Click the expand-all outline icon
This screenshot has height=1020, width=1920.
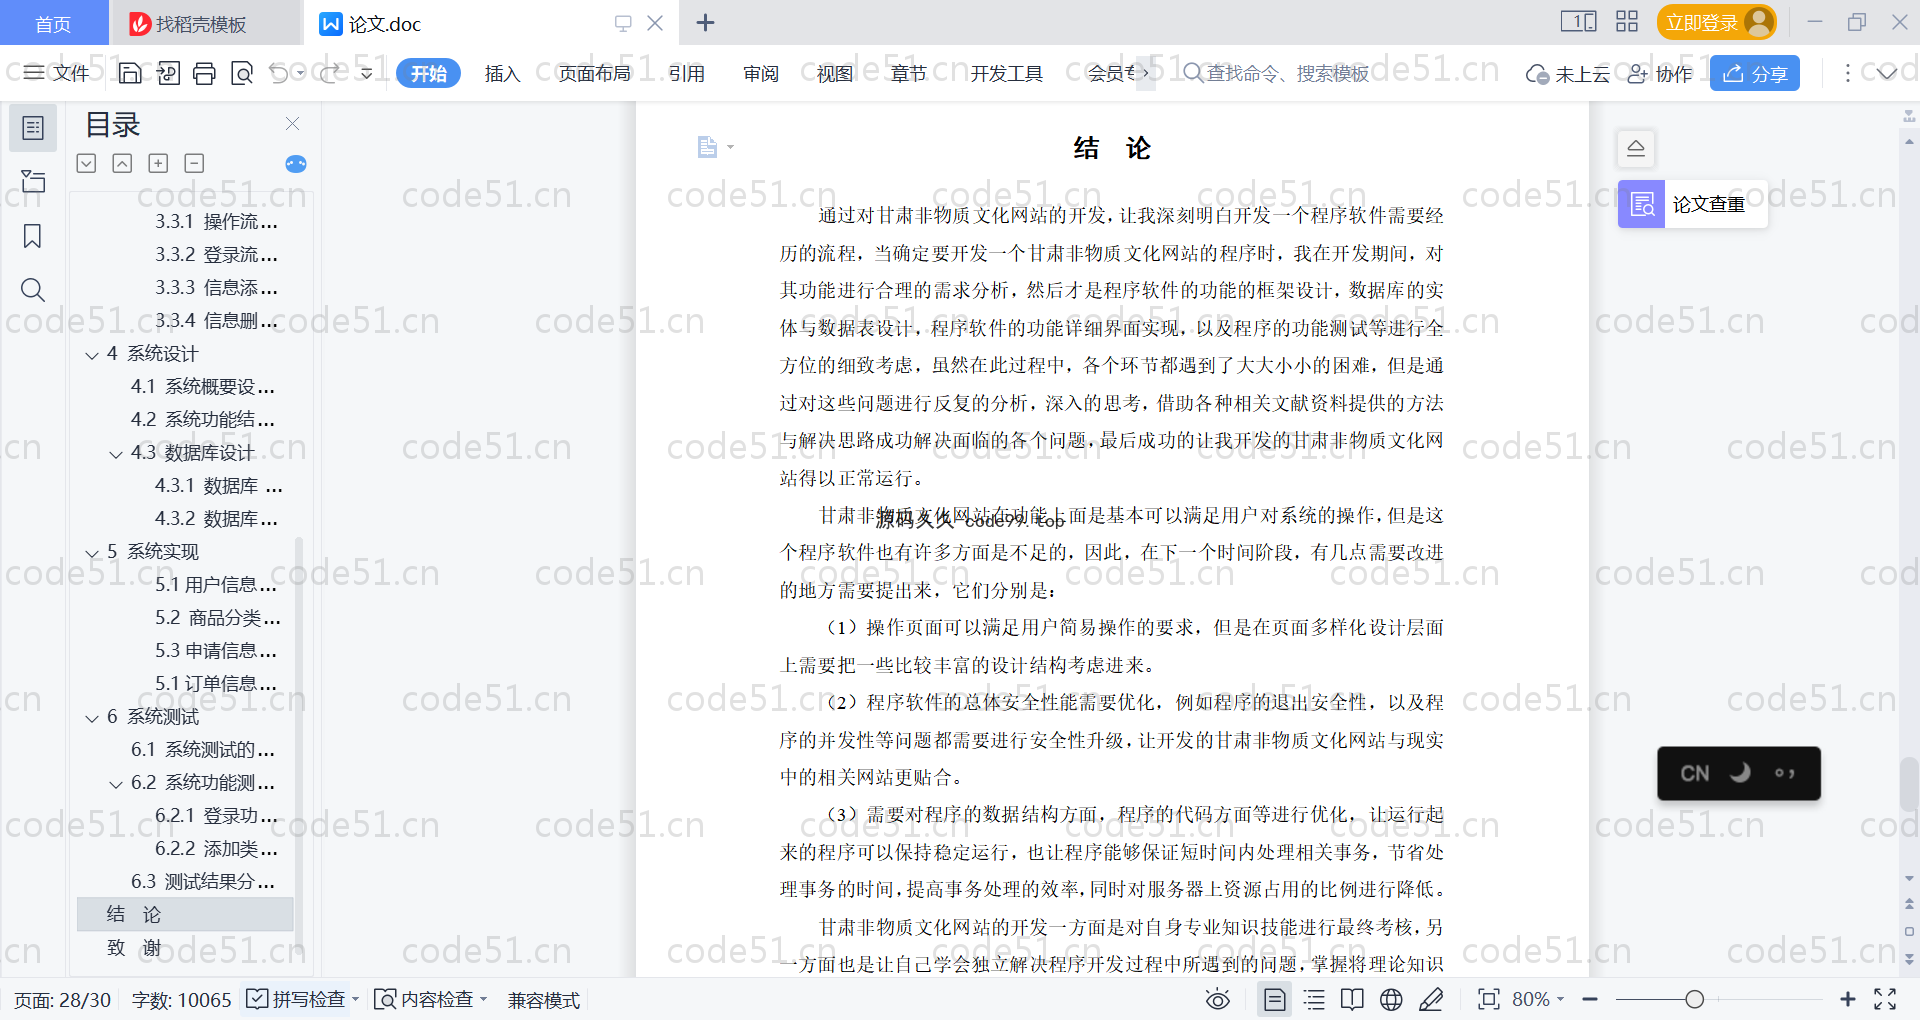87,163
